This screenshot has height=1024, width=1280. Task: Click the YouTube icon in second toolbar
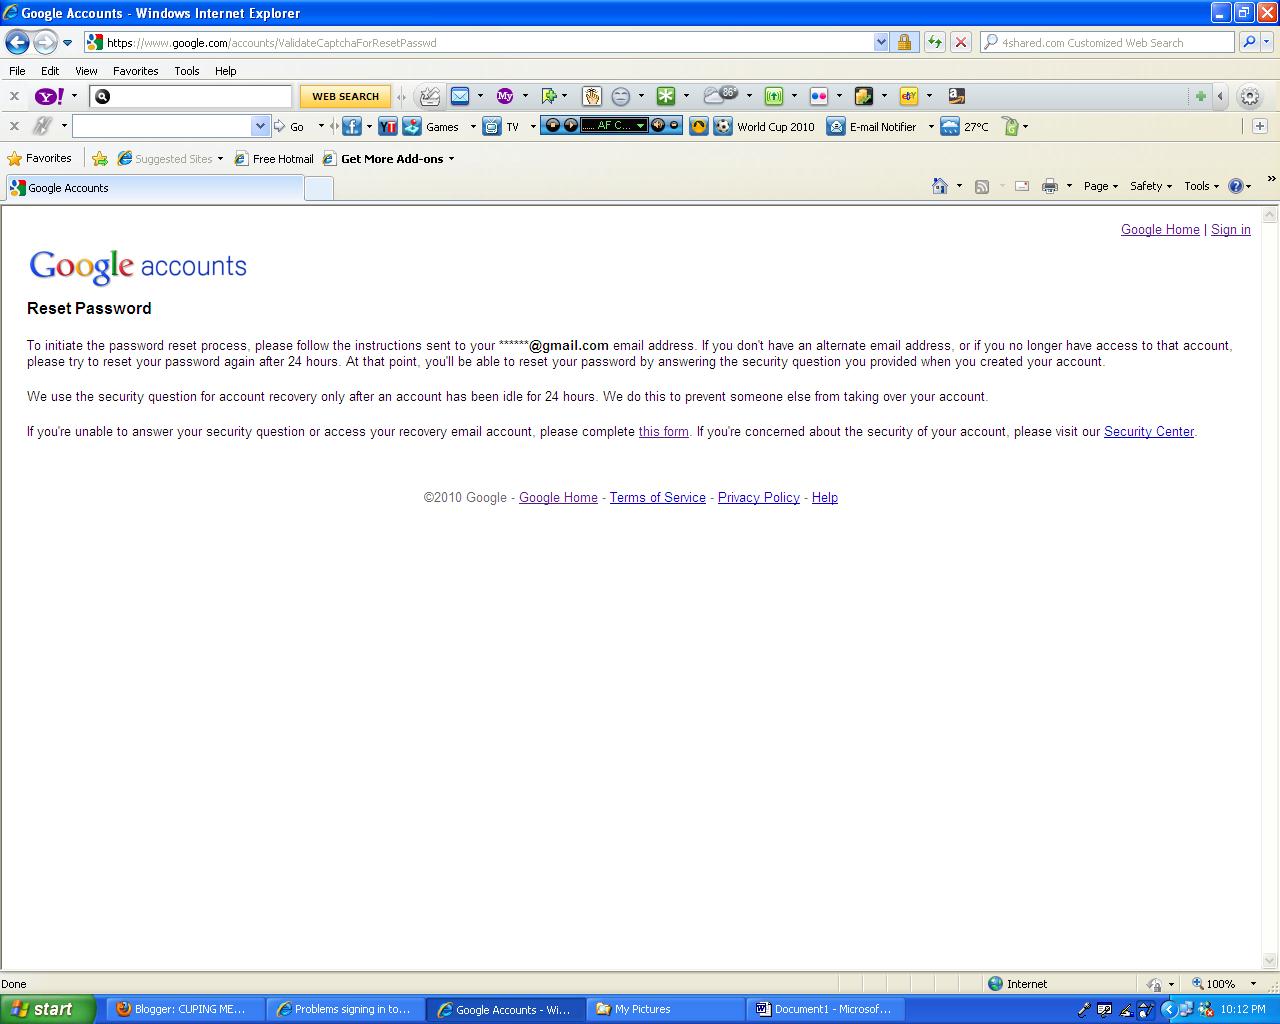coord(388,126)
